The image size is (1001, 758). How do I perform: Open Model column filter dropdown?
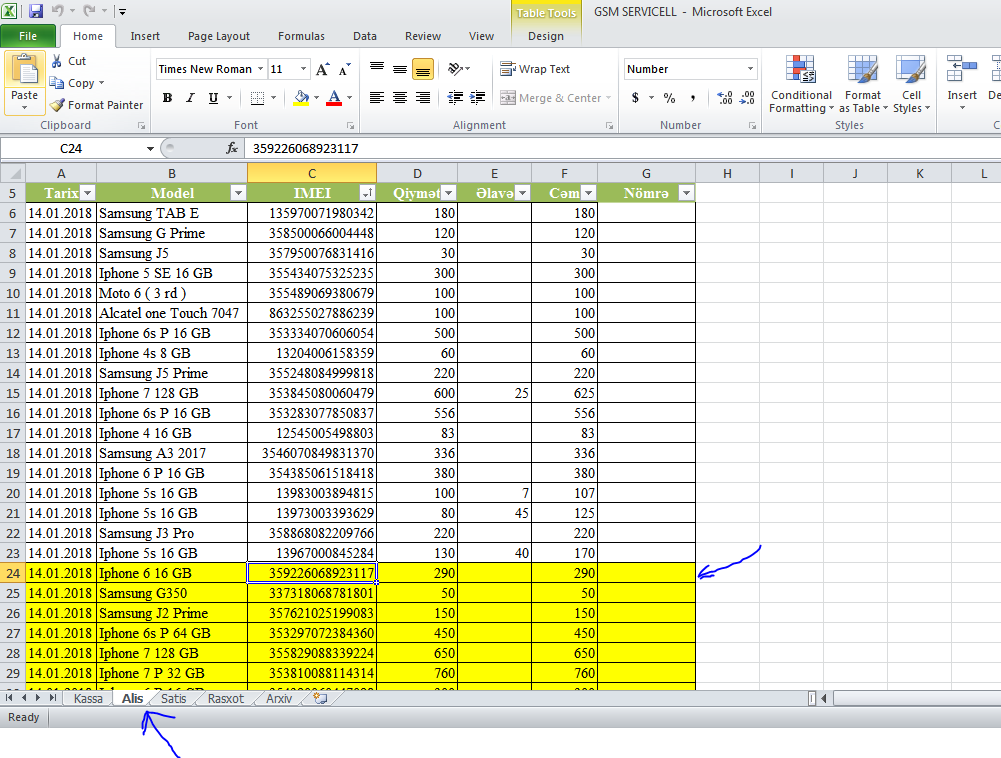238,193
